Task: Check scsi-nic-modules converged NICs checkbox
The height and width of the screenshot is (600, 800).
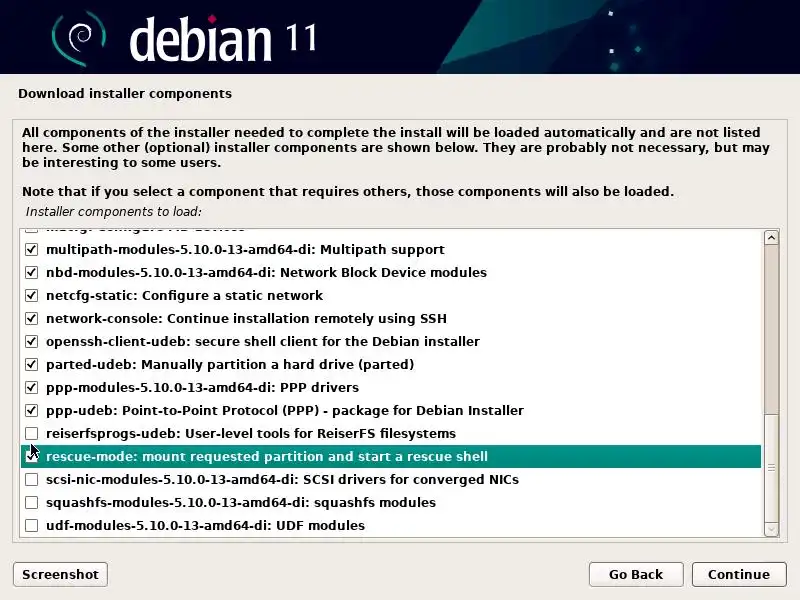Action: pyautogui.click(x=32, y=480)
